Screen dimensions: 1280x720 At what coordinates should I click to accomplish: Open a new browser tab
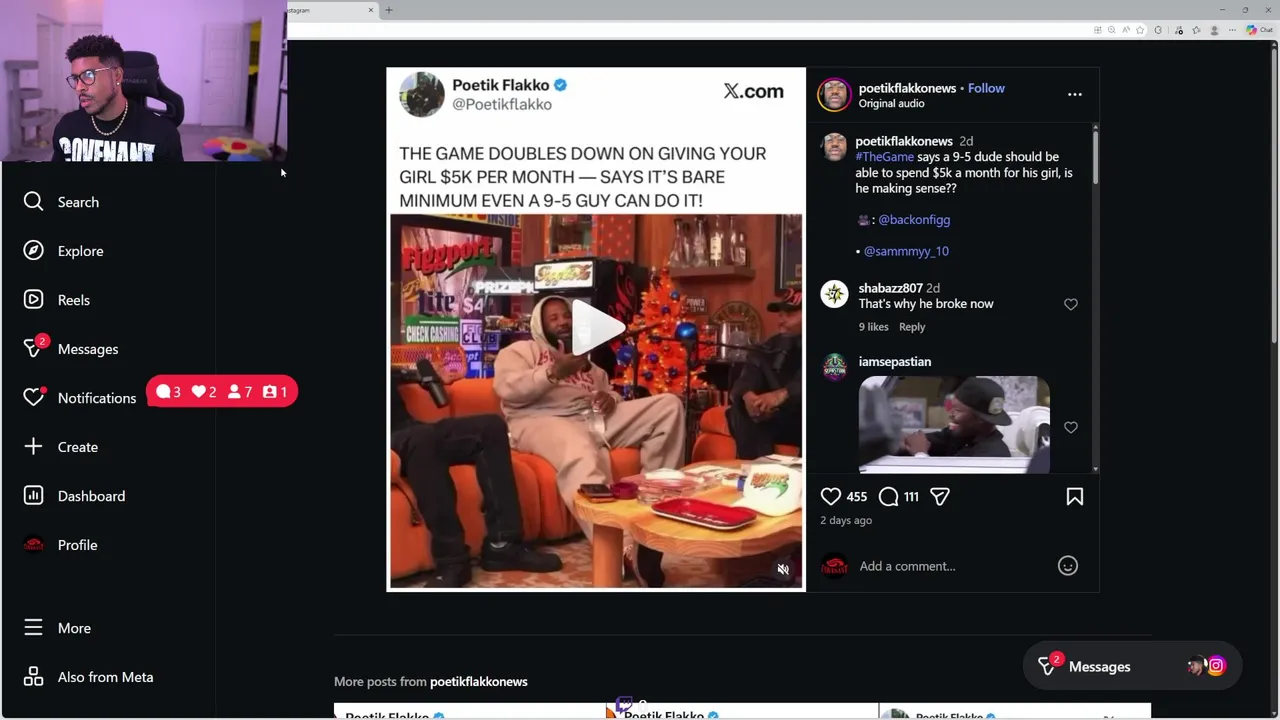(x=389, y=10)
